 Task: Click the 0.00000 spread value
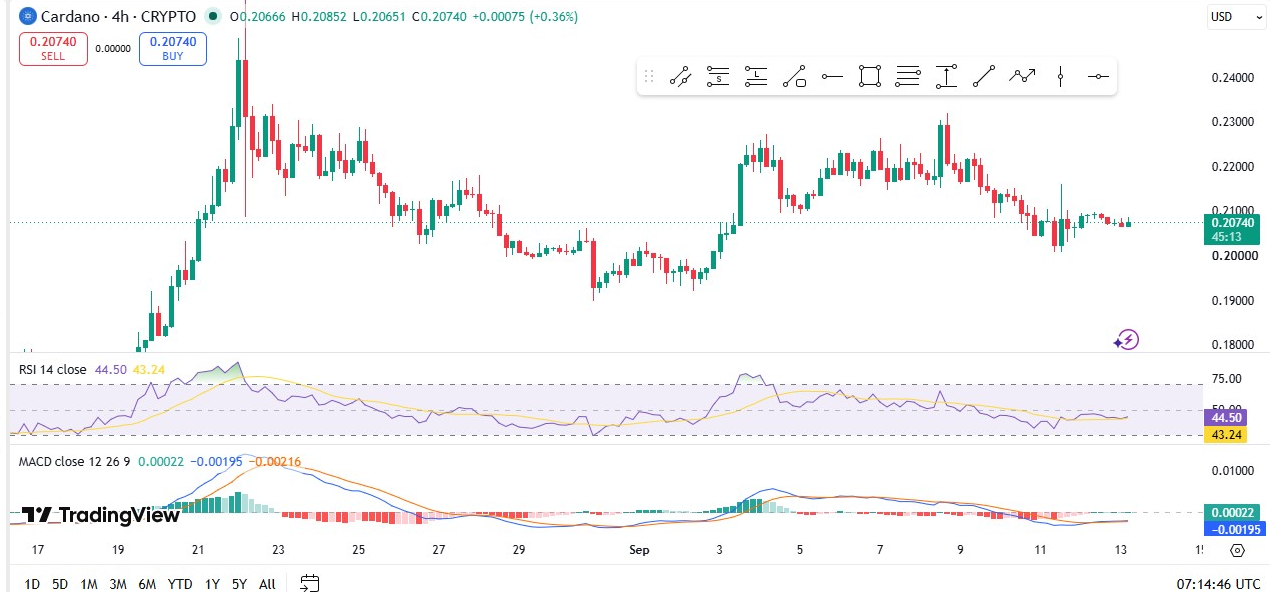pos(113,48)
